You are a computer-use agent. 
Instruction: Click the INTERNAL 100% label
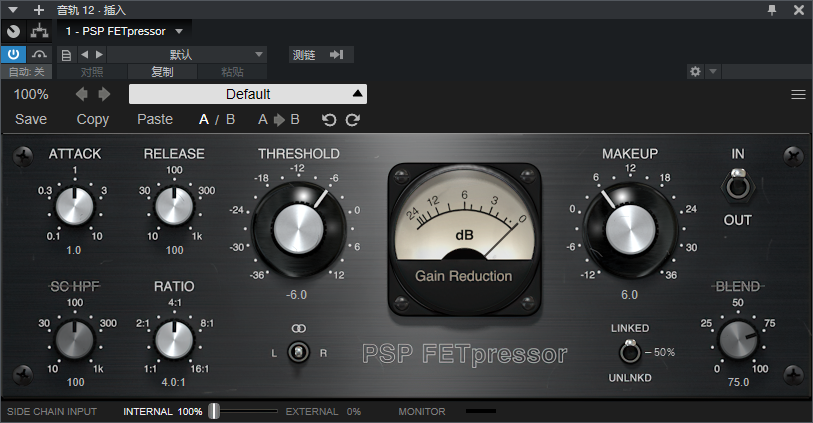click(x=163, y=412)
